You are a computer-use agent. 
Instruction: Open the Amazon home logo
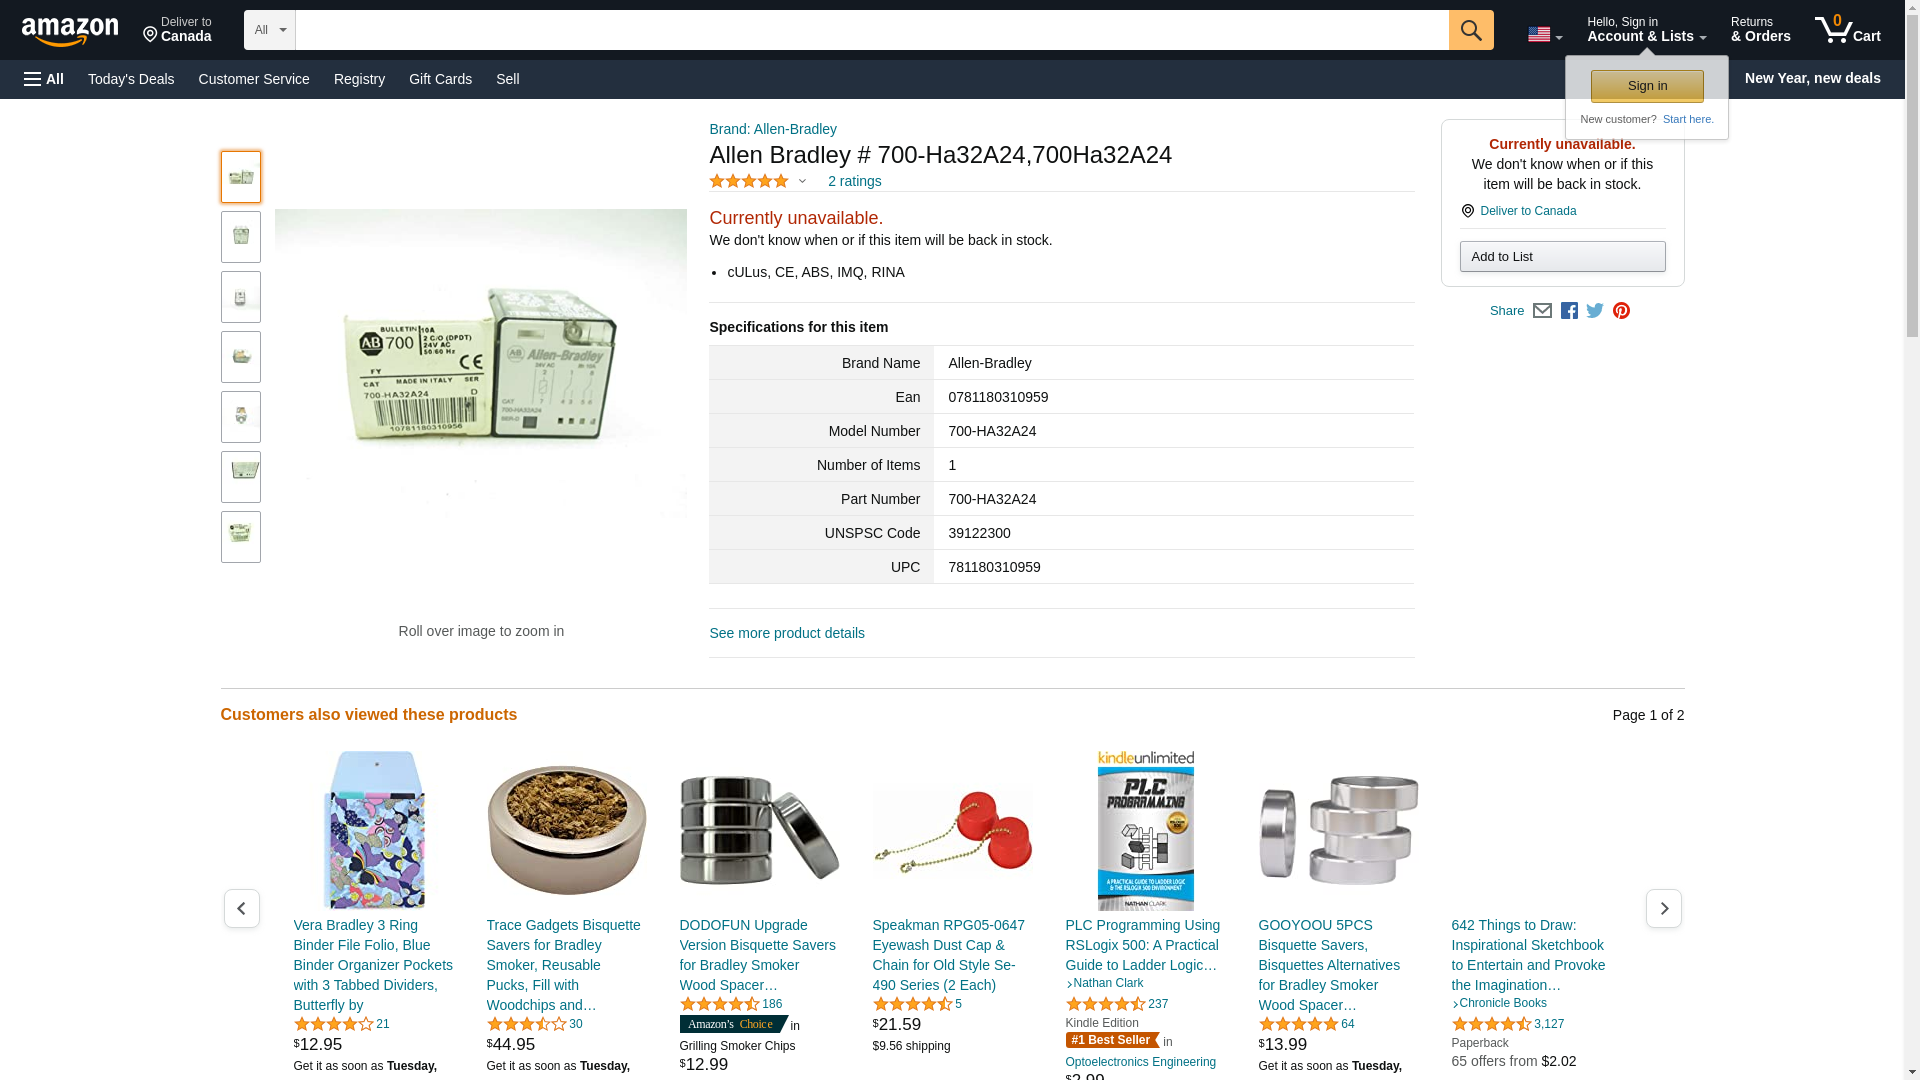click(x=70, y=31)
